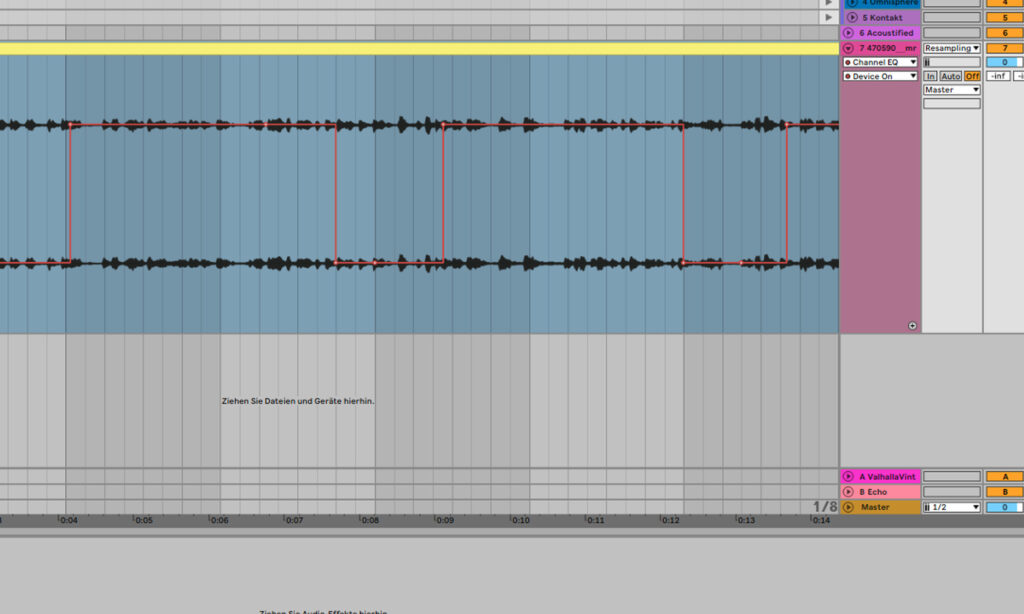Open the Resampling input dropdown
Screen dimensions: 1024x614
click(952, 48)
